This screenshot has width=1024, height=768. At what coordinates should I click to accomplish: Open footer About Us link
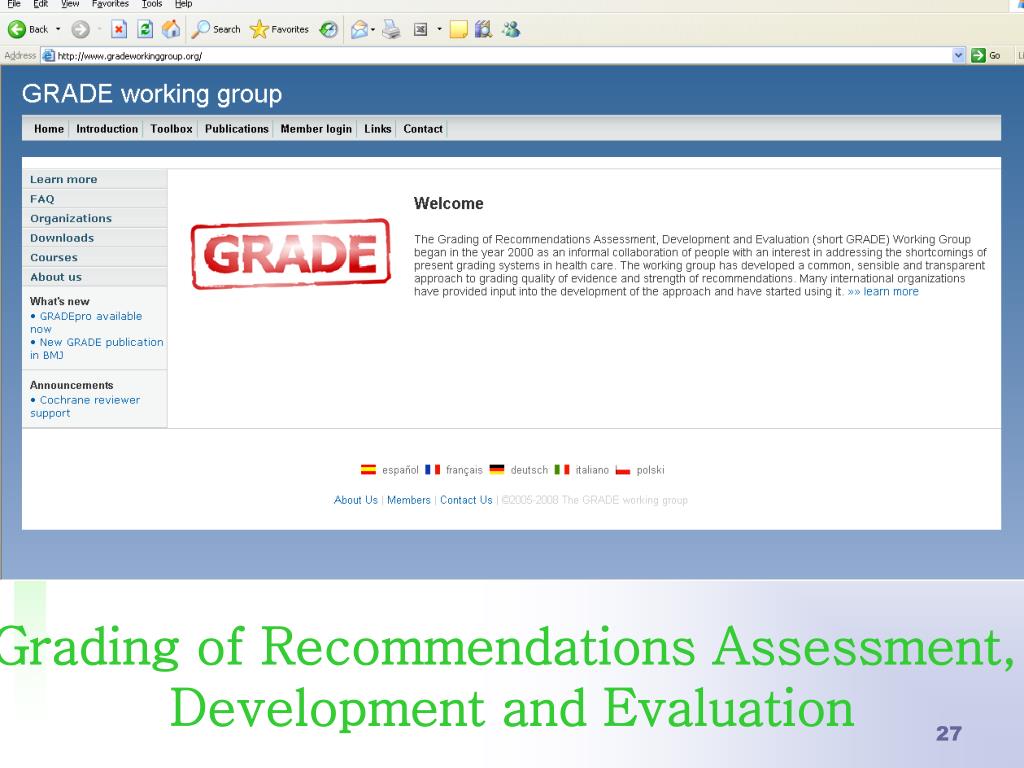[x=356, y=500]
